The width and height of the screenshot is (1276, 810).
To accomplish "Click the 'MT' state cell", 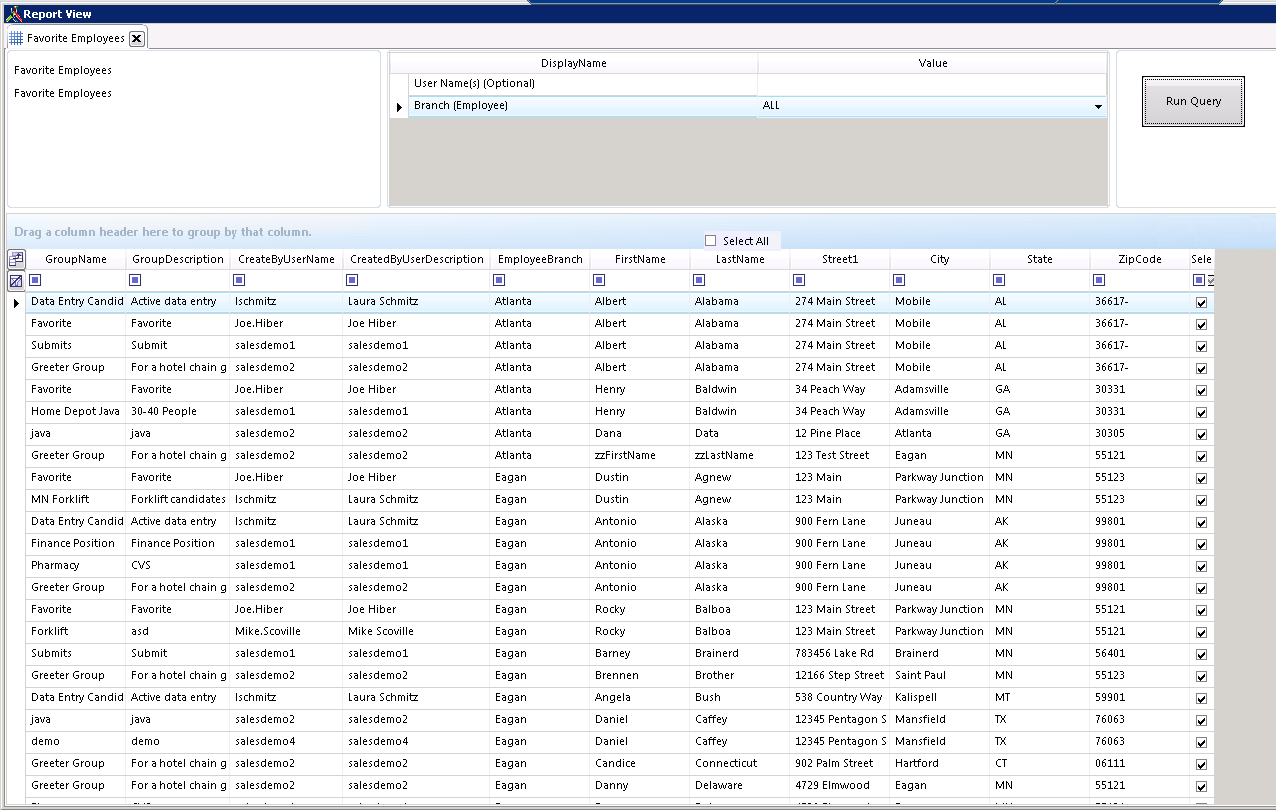I will coord(1040,698).
